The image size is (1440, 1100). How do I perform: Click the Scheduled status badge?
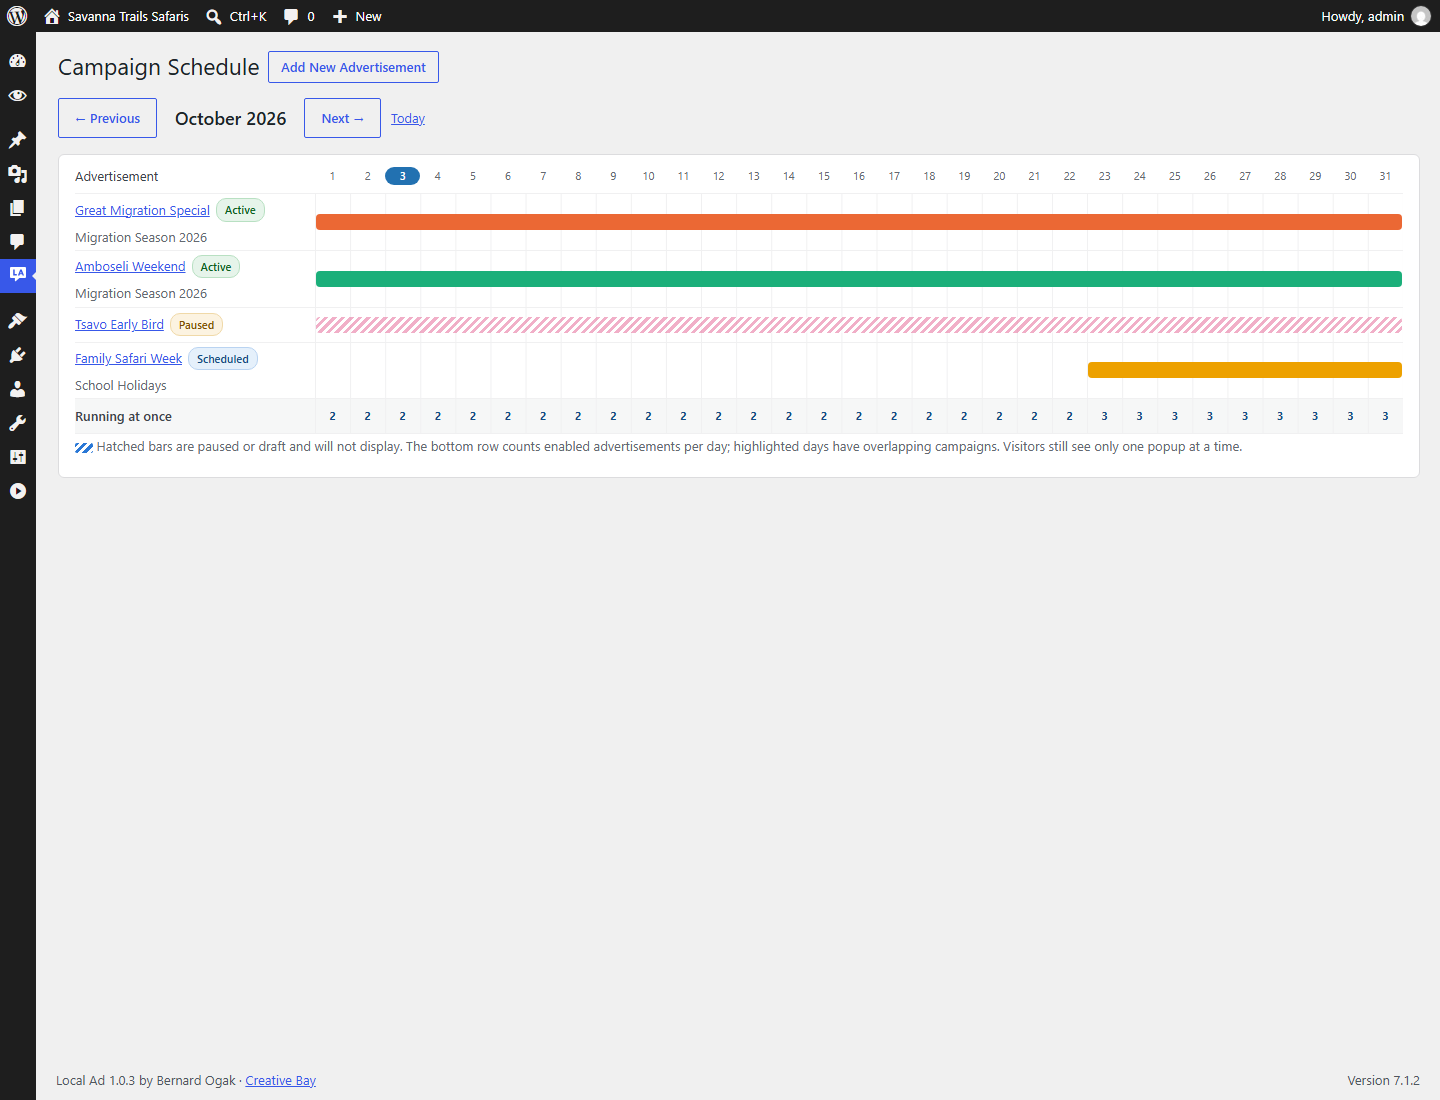[x=223, y=359]
